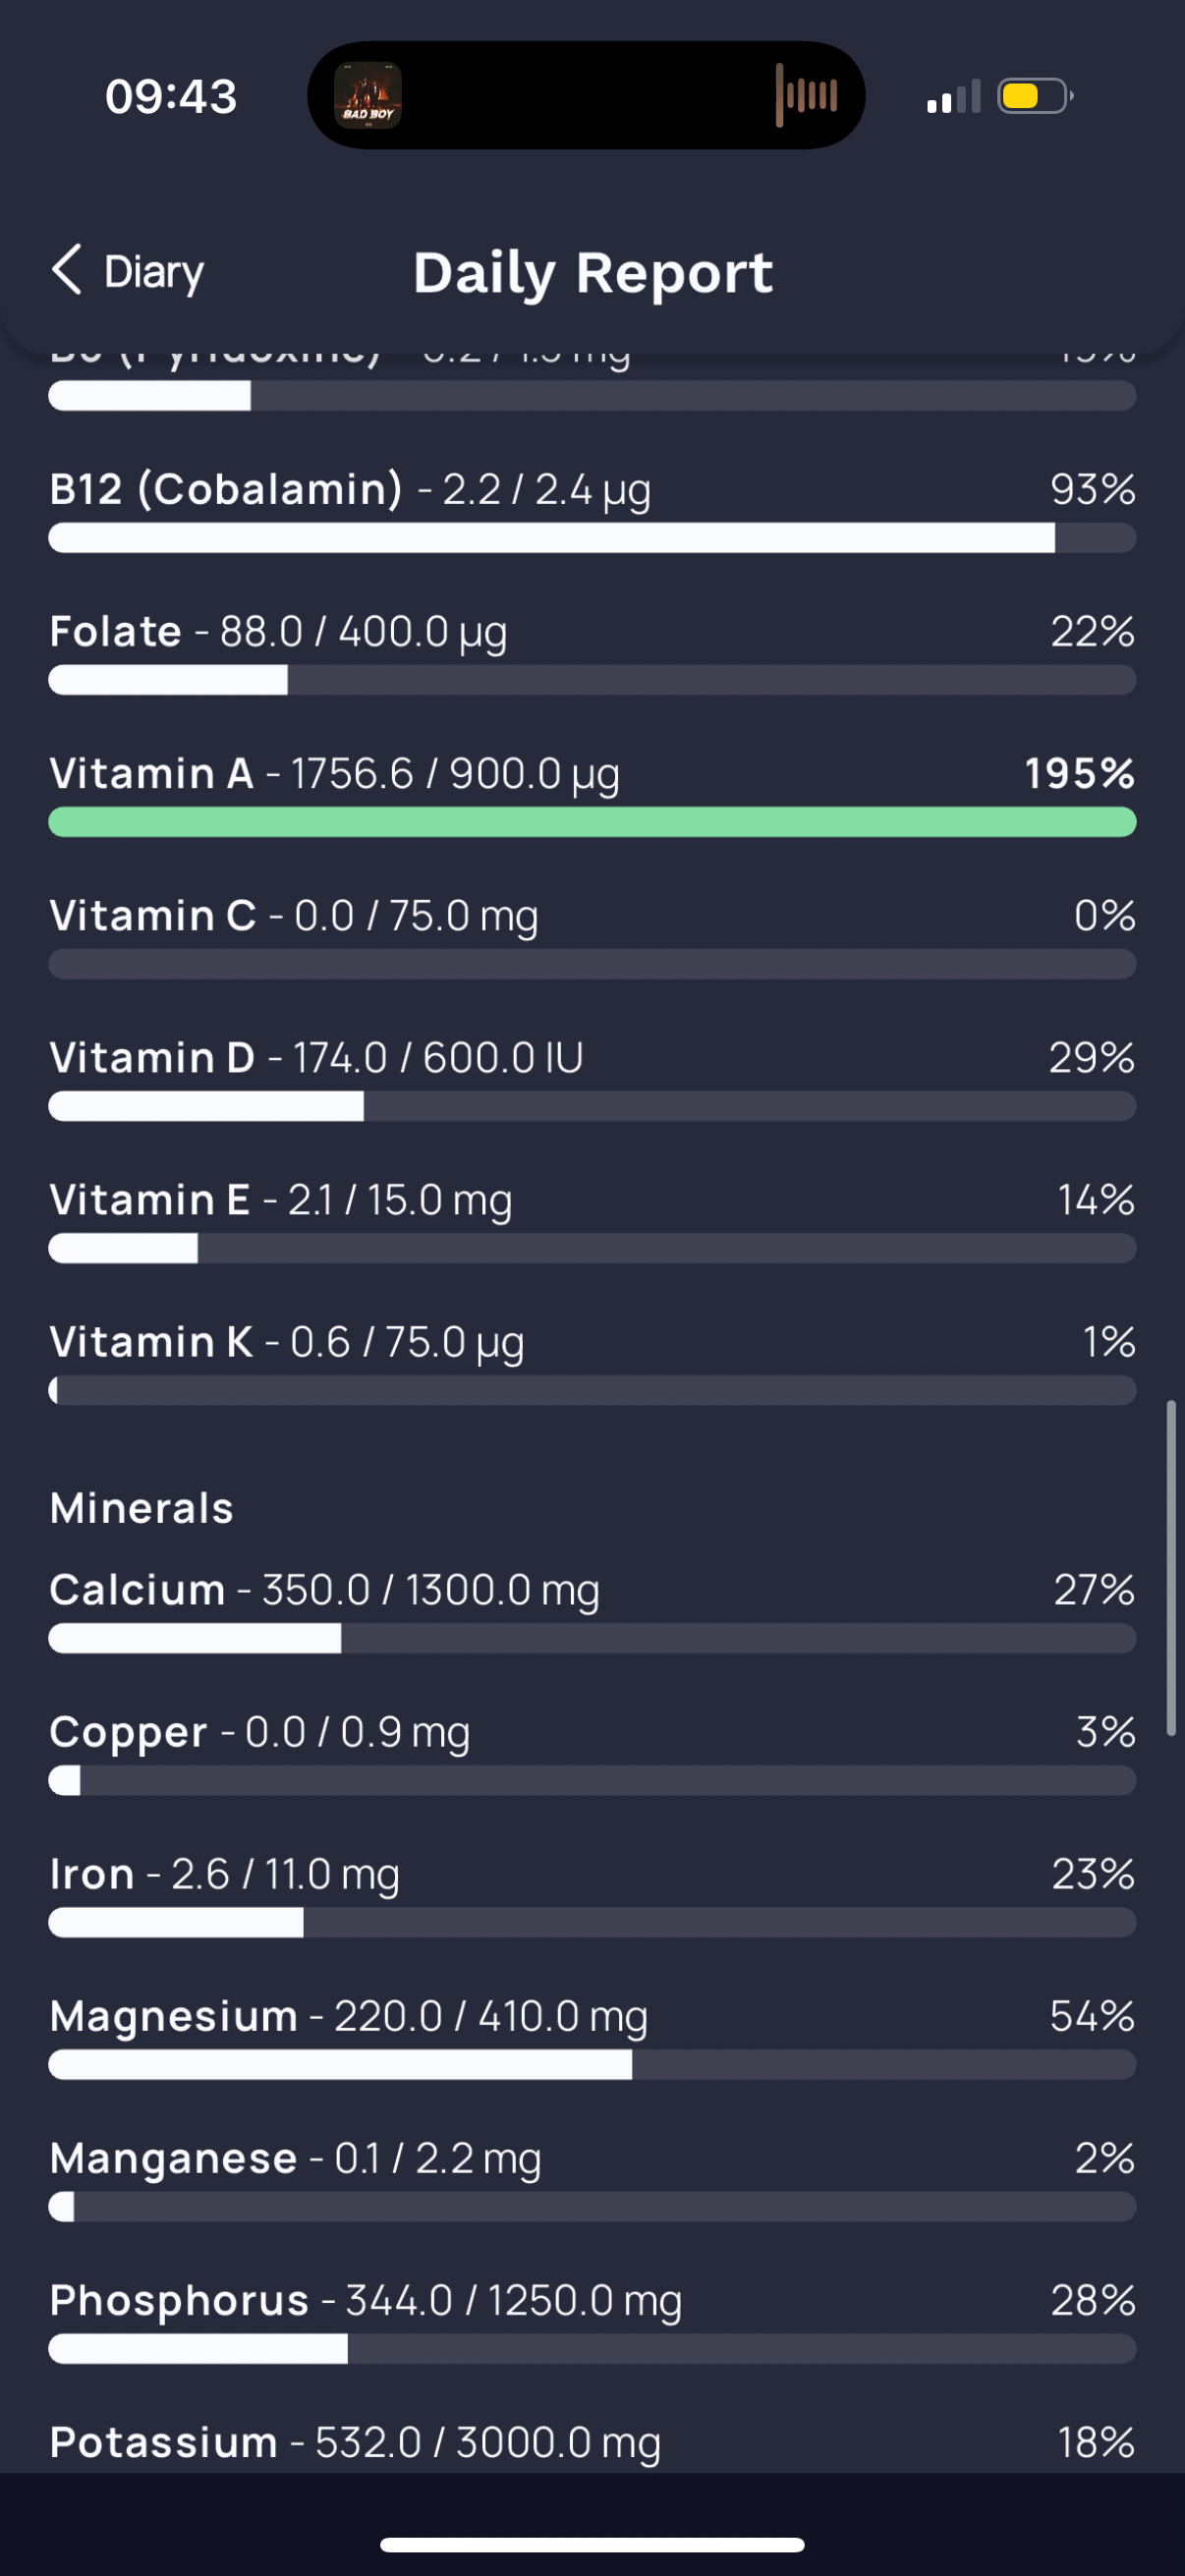Select the Magnesium progress bar
Screen dimensions: 1185x2576
[x=592, y=2064]
